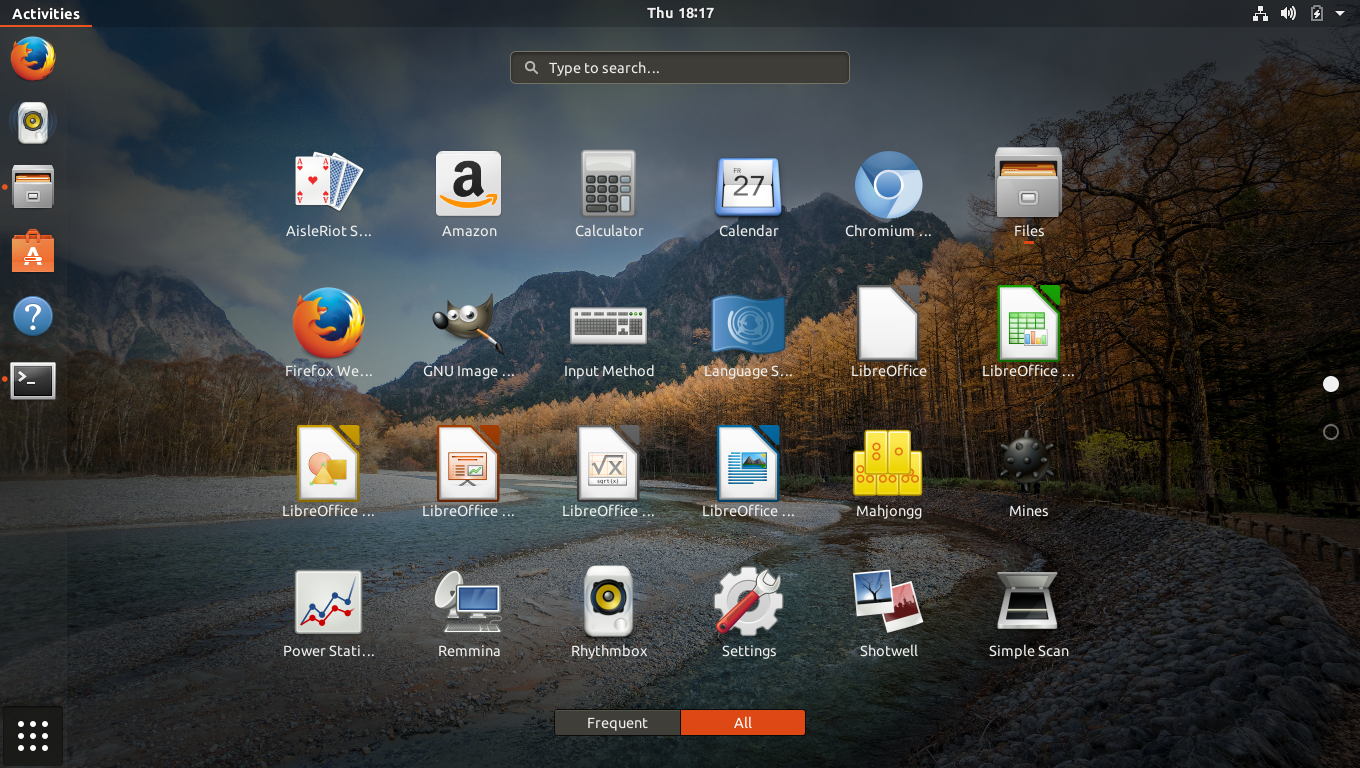This screenshot has width=1360, height=768.
Task: Launch the Amazon app in the grid
Action: (x=469, y=185)
